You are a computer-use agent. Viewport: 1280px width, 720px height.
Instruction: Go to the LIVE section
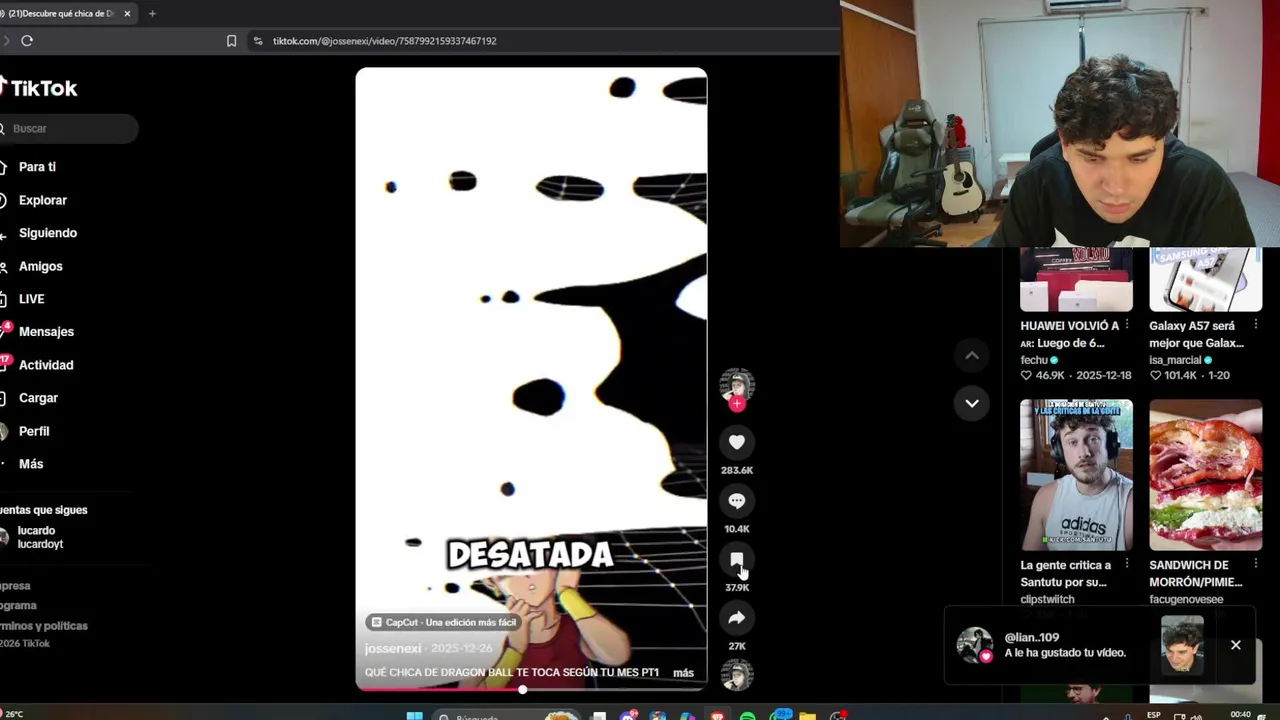tap(31, 299)
